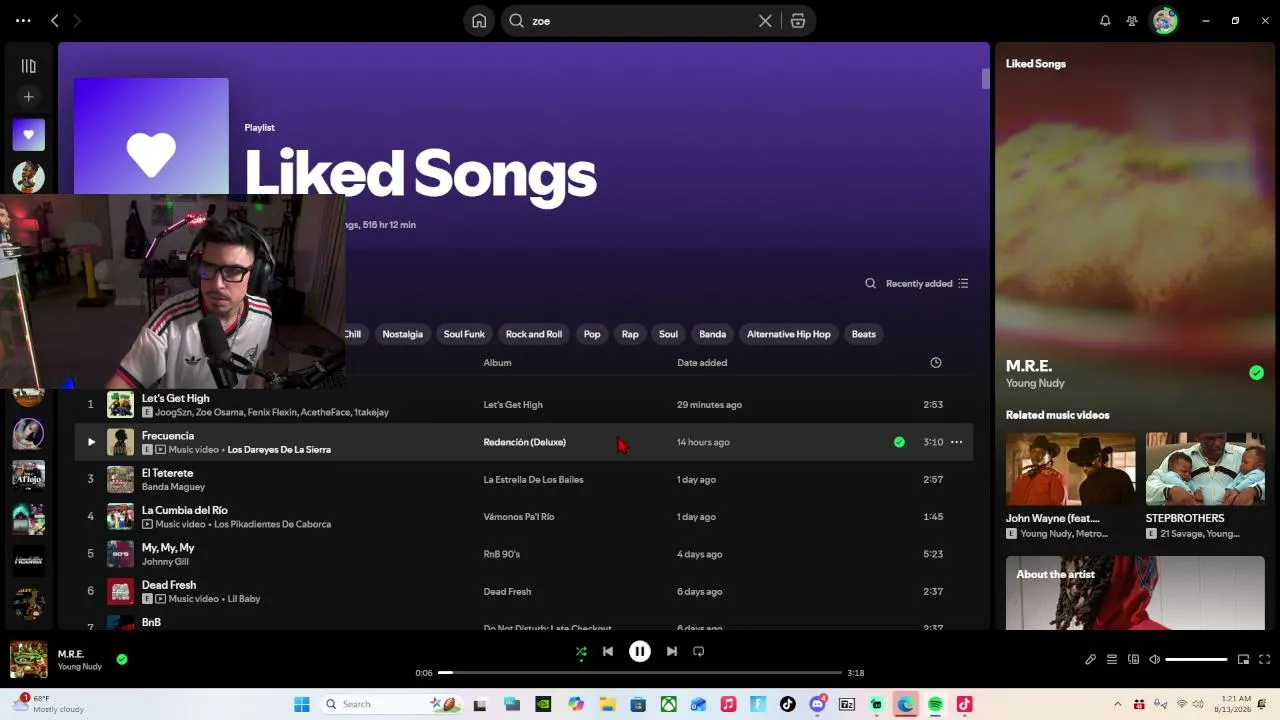Open Liked Songs in the sidebar
Image resolution: width=1280 pixels, height=720 pixels.
pyautogui.click(x=29, y=135)
